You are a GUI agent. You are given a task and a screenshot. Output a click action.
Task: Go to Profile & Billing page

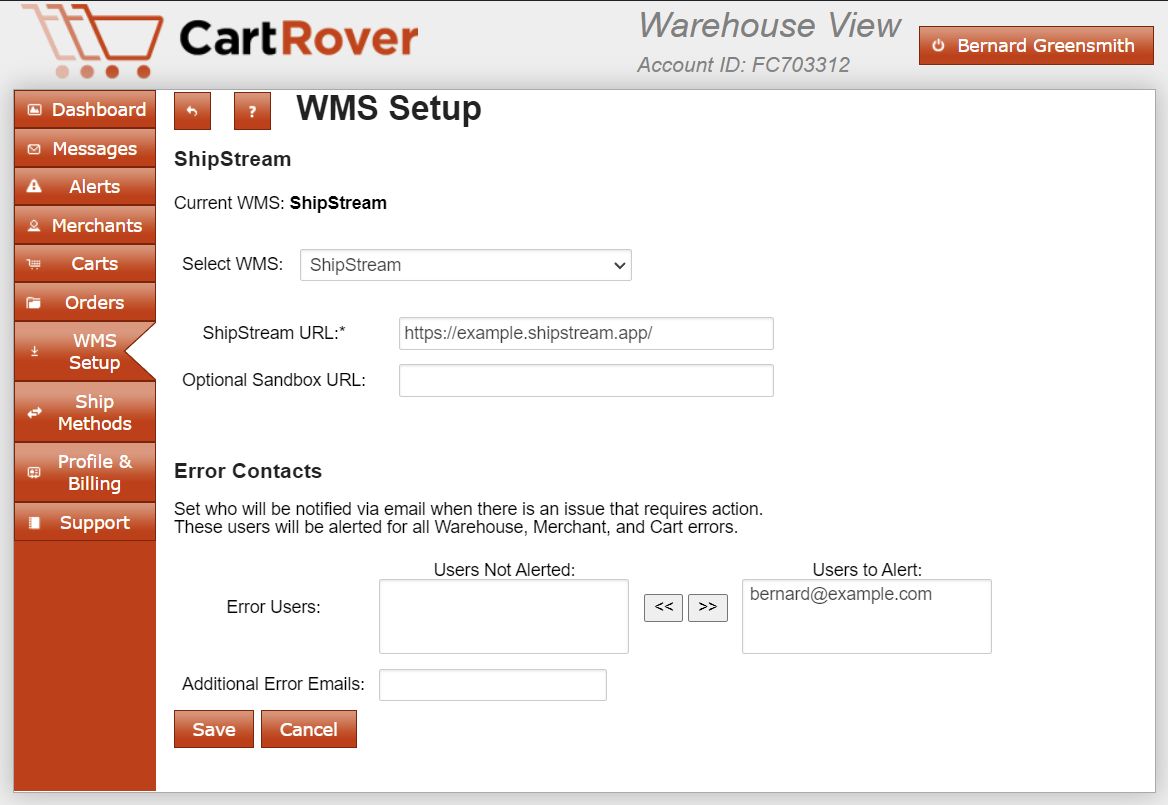pyautogui.click(x=85, y=473)
